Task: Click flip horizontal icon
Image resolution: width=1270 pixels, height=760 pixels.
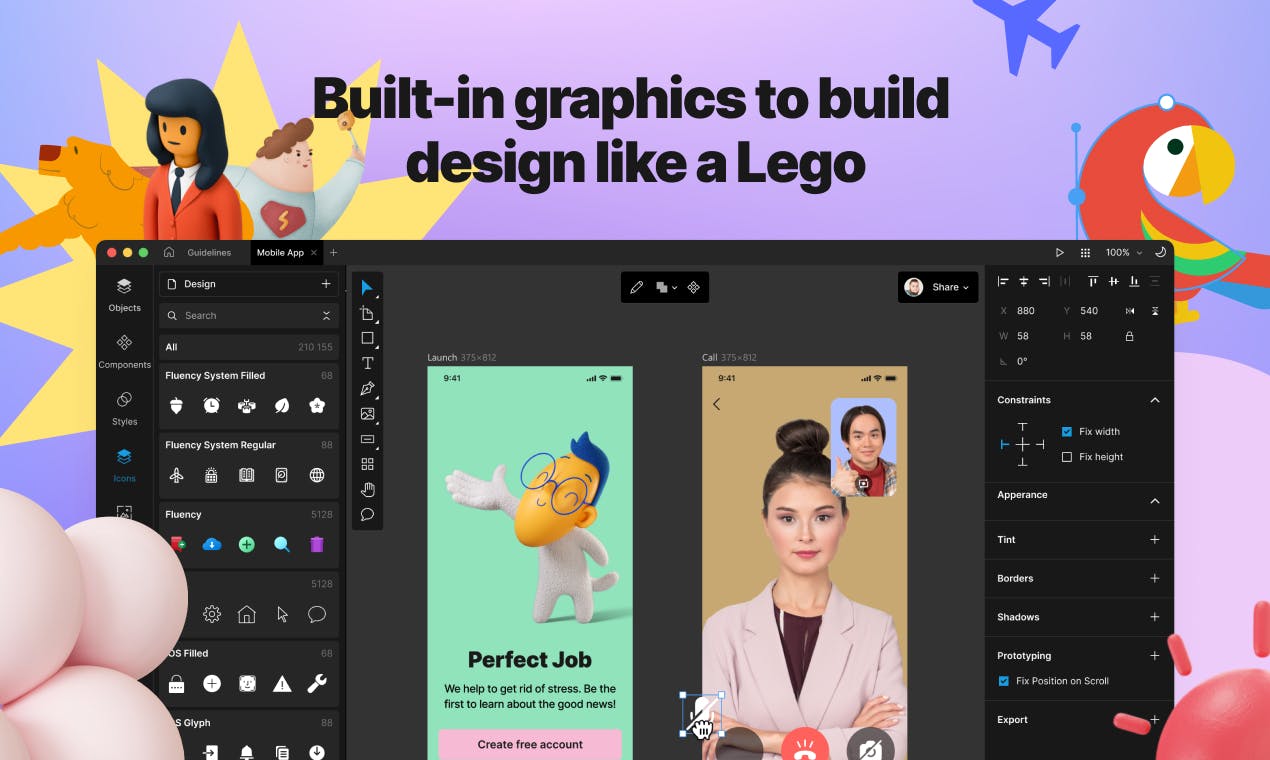Action: pyautogui.click(x=1130, y=311)
